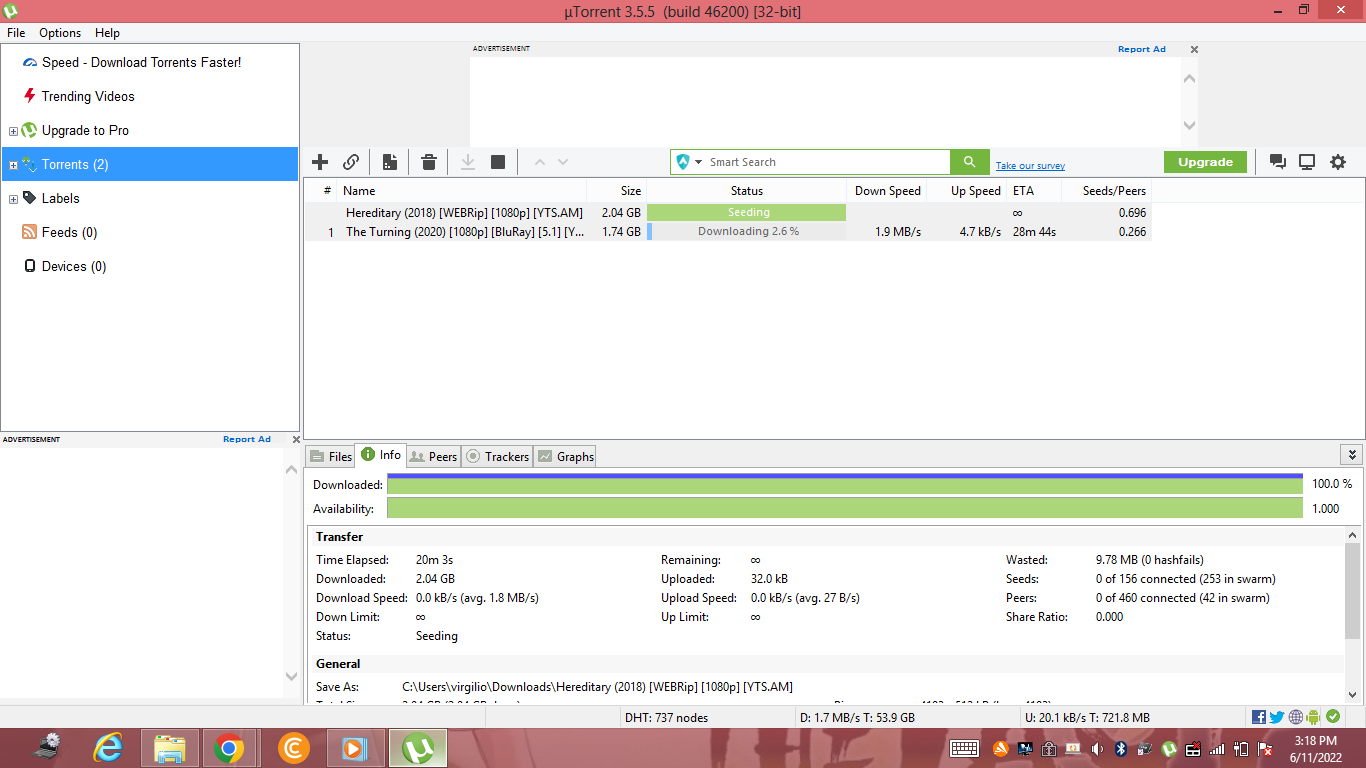Image resolution: width=1366 pixels, height=768 pixels.
Task: Switch to the Peers tab
Action: tap(432, 456)
